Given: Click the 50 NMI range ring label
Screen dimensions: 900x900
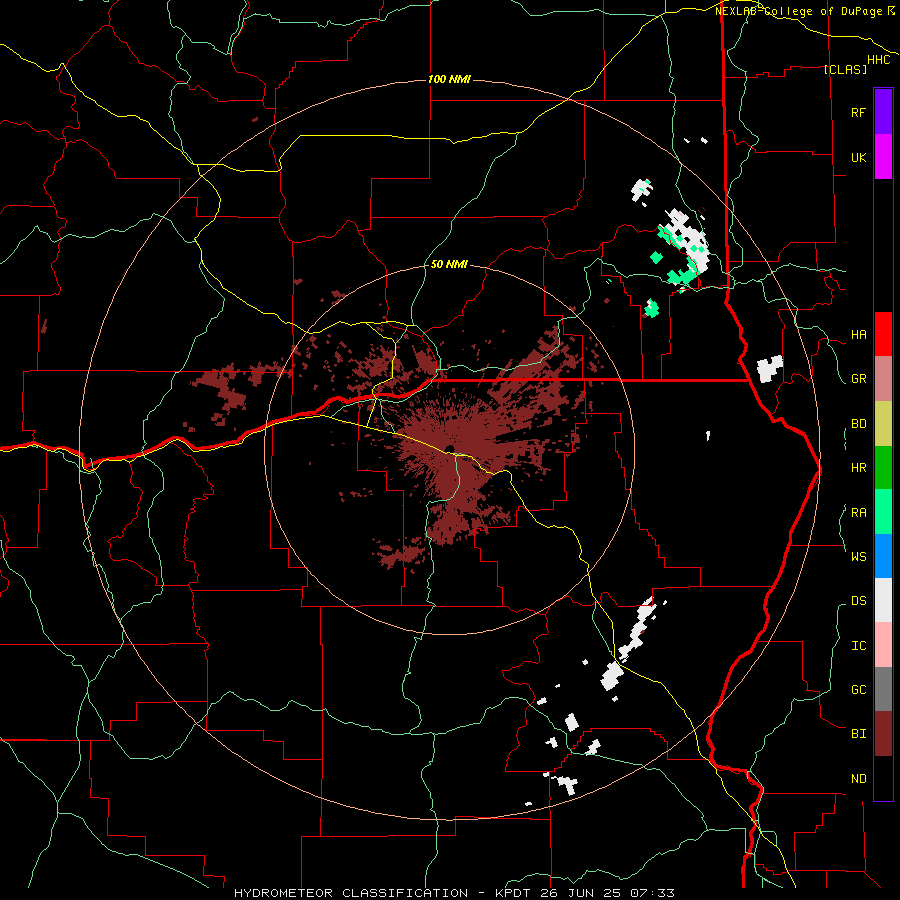Looking at the screenshot, I should tap(449, 264).
